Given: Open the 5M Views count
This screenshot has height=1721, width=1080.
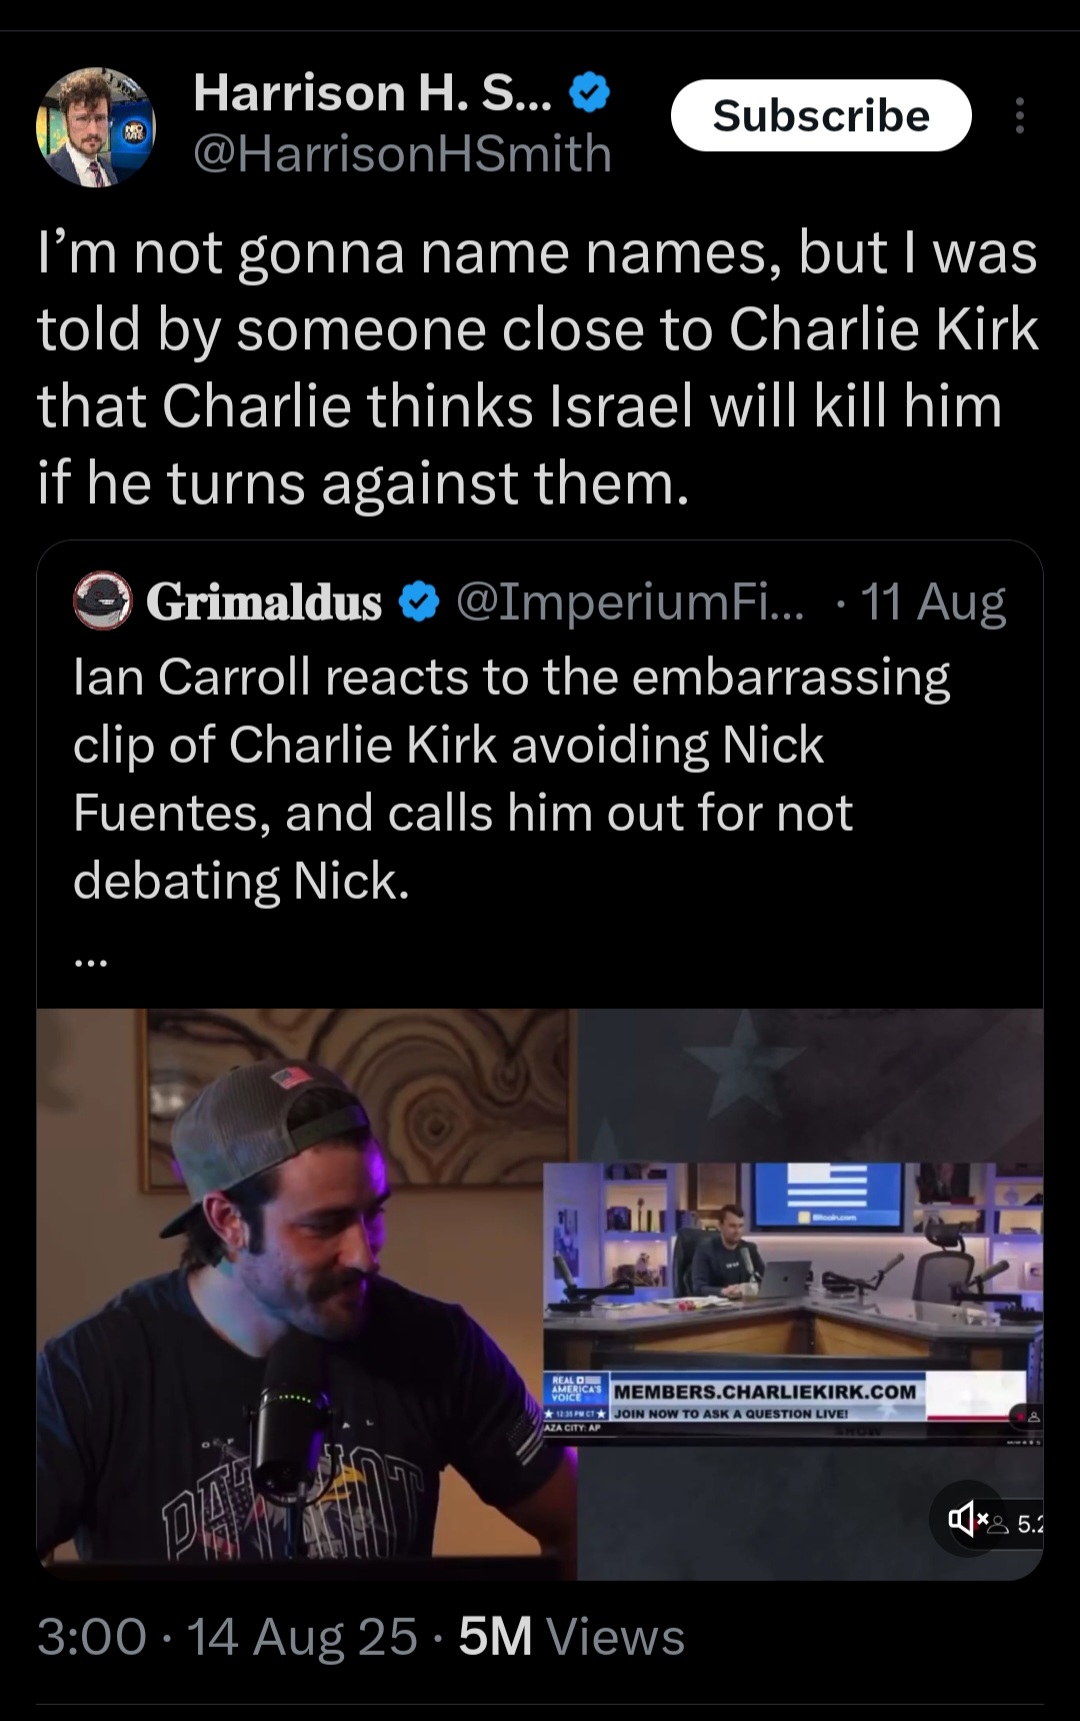Looking at the screenshot, I should (572, 1638).
